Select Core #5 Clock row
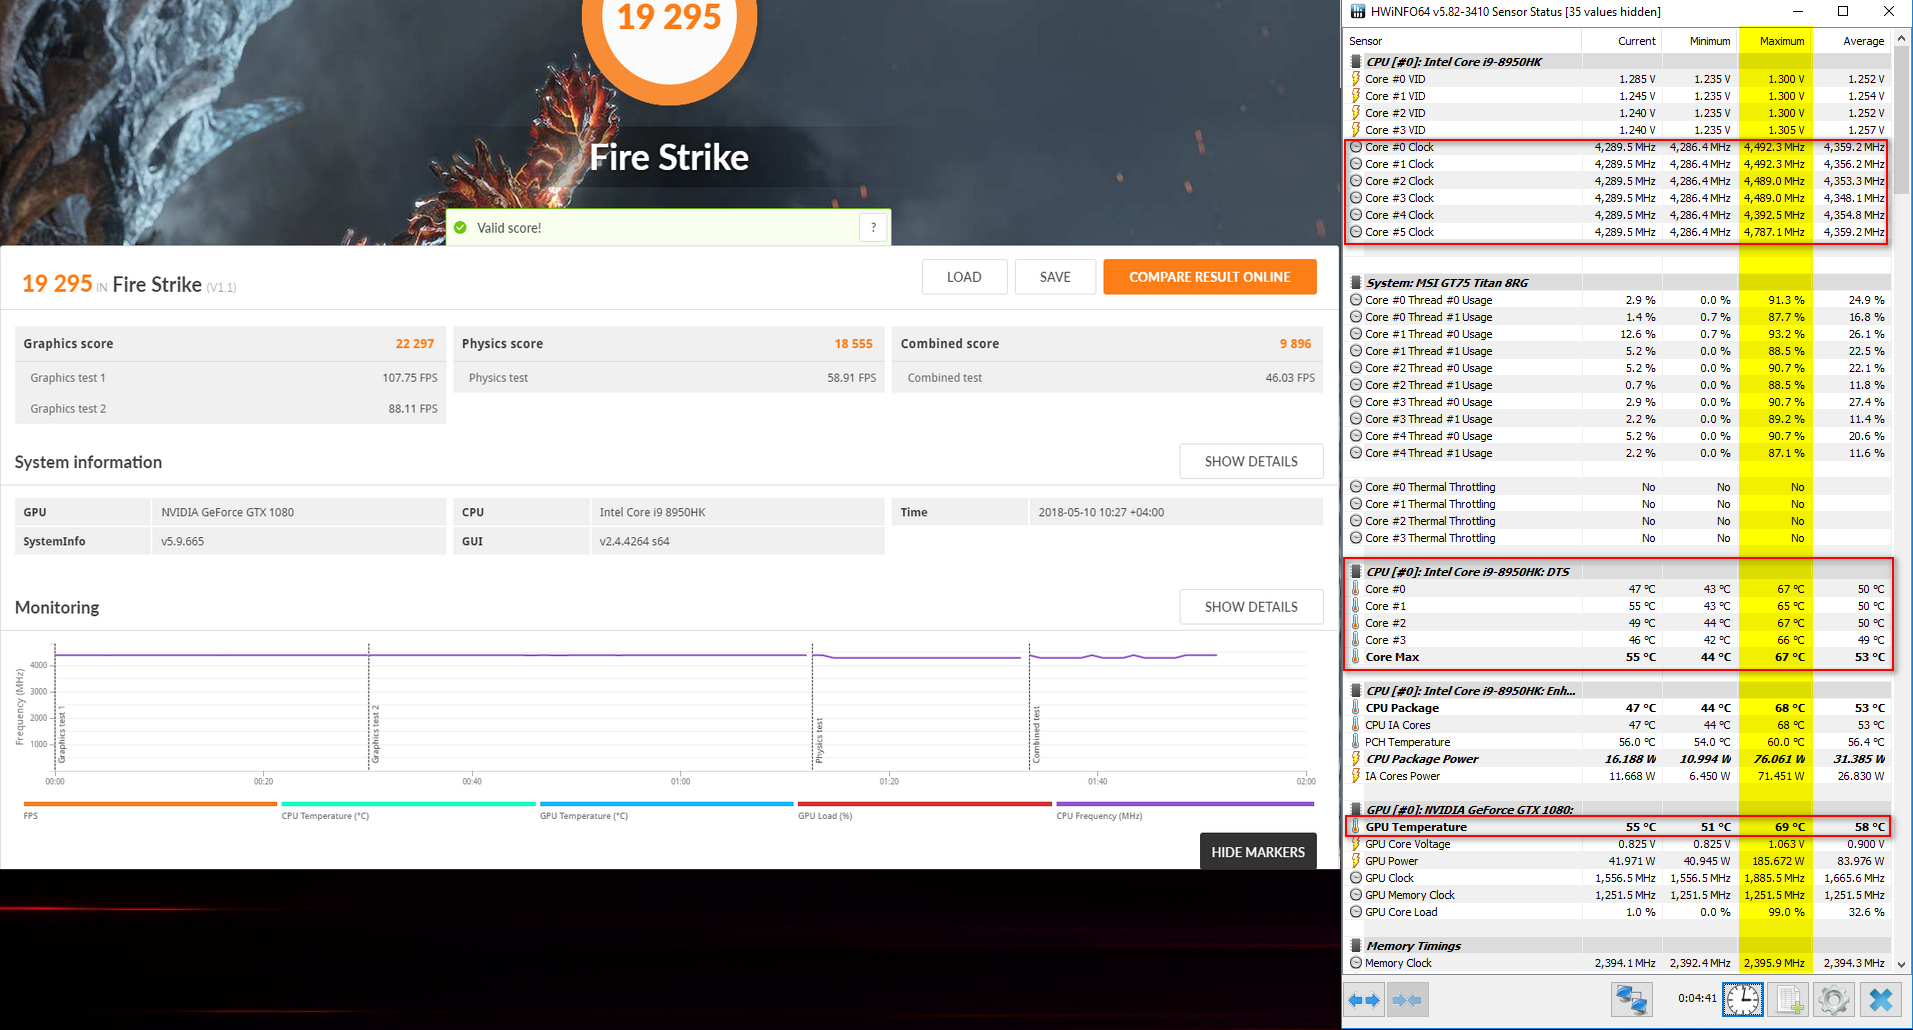 click(x=1617, y=232)
